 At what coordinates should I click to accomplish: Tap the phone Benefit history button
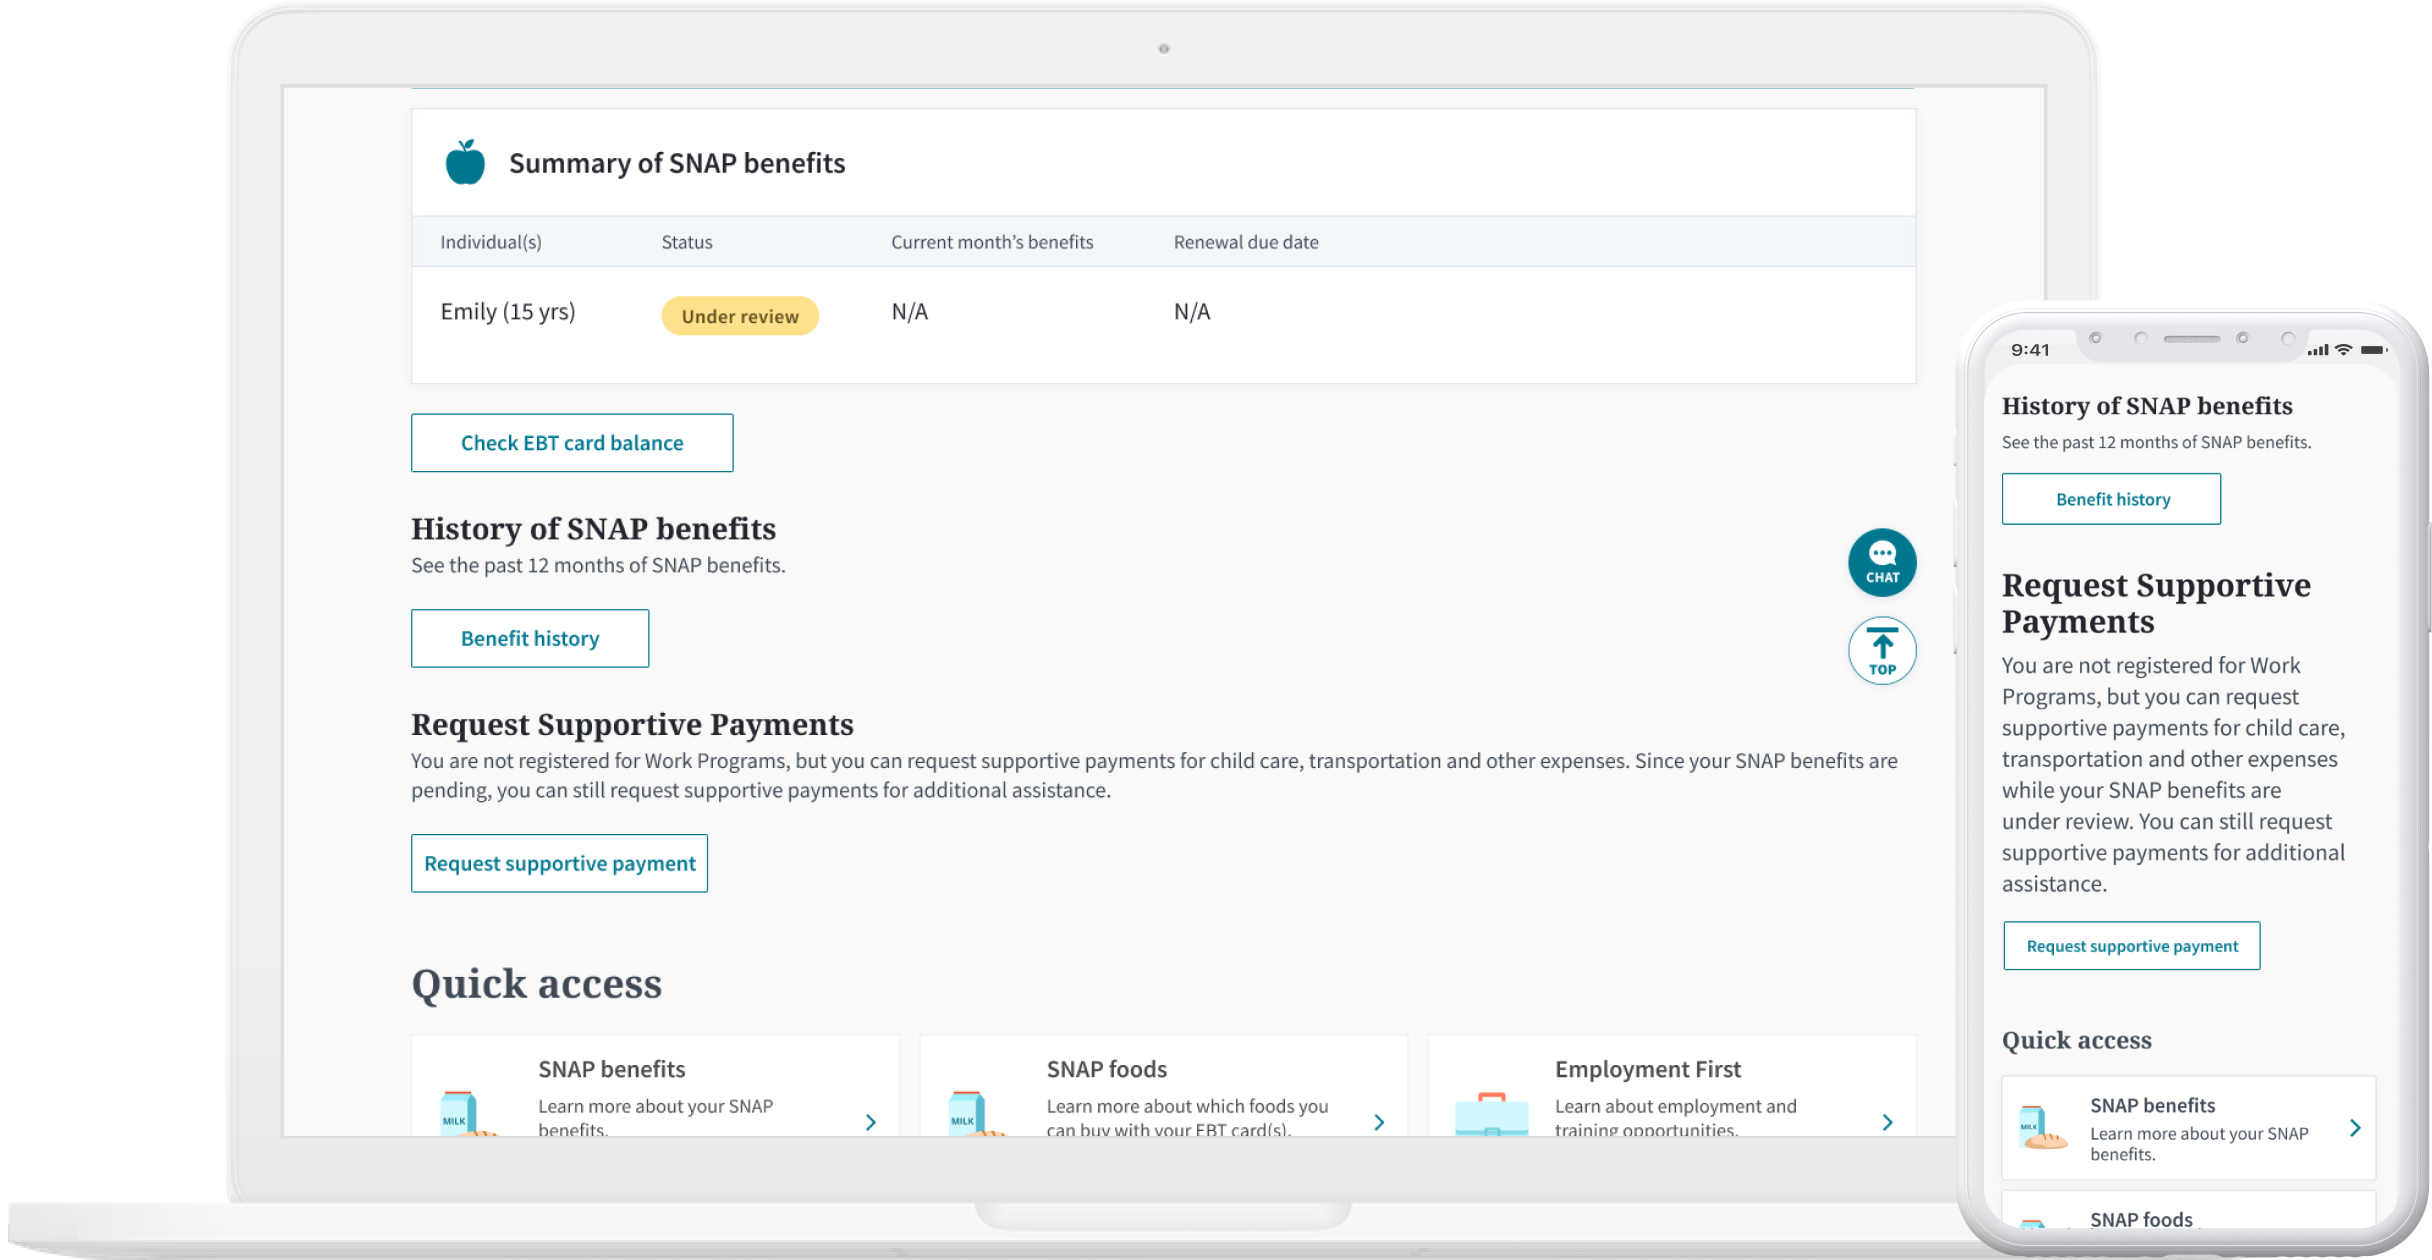(x=2111, y=499)
